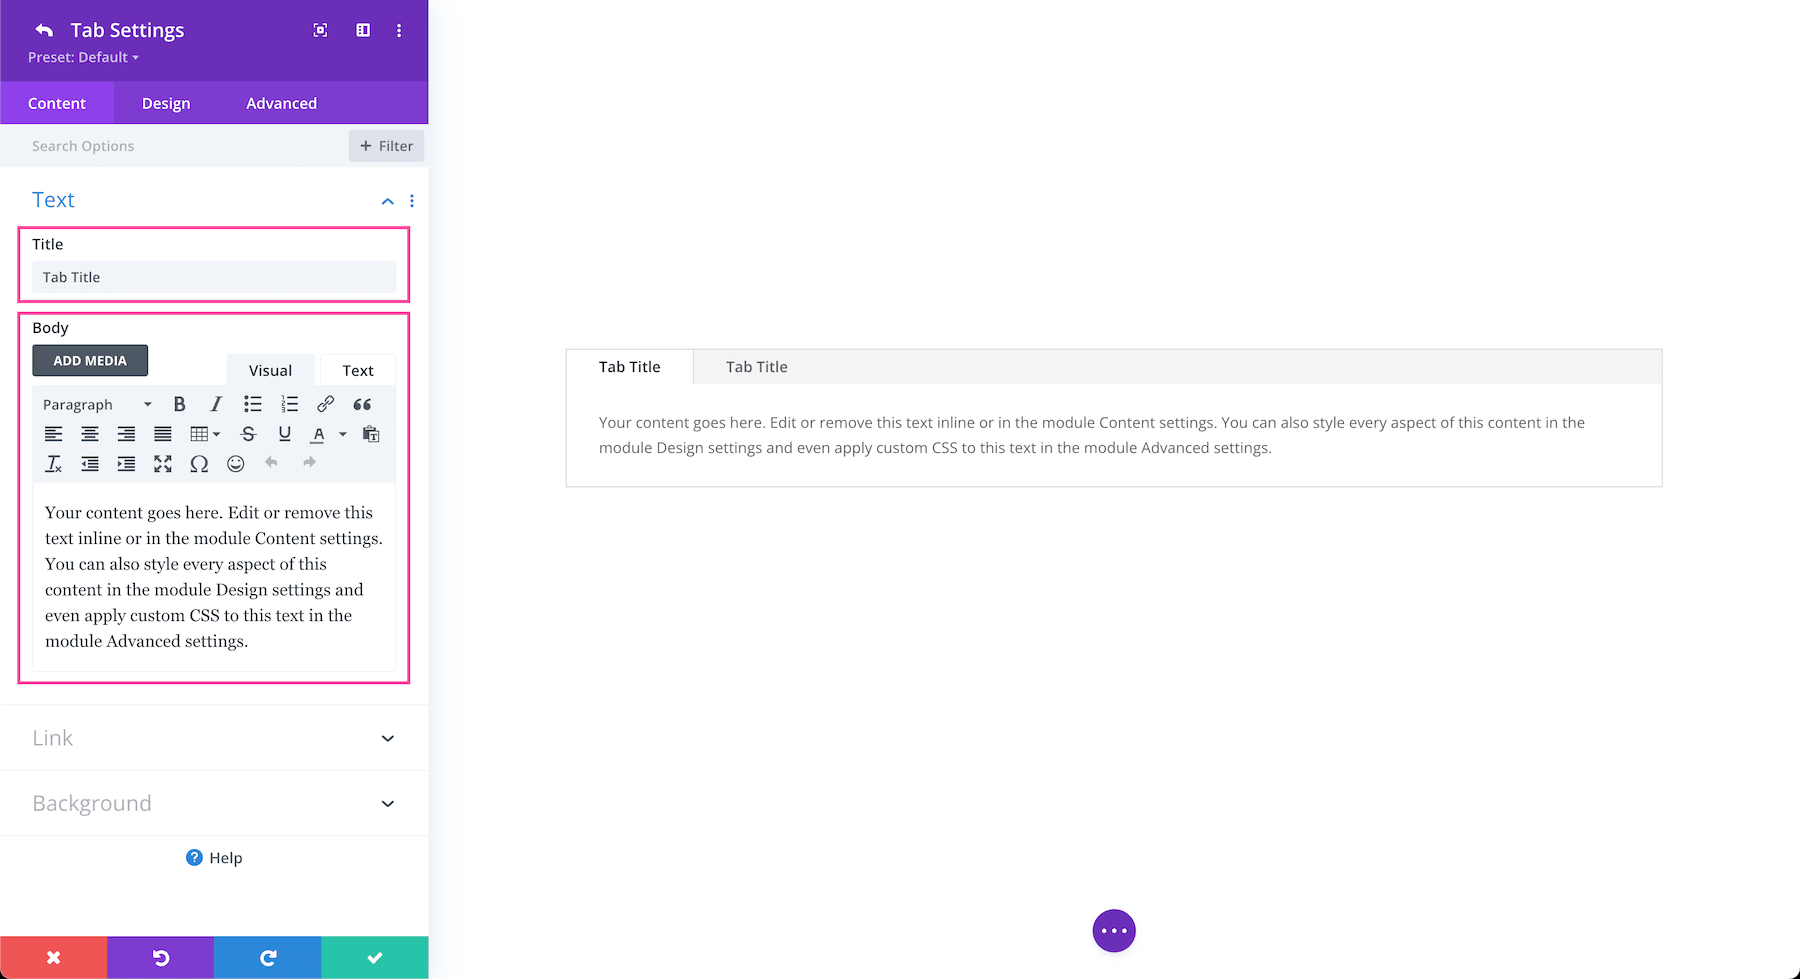
Task: Expand the Link section
Action: pyautogui.click(x=213, y=738)
